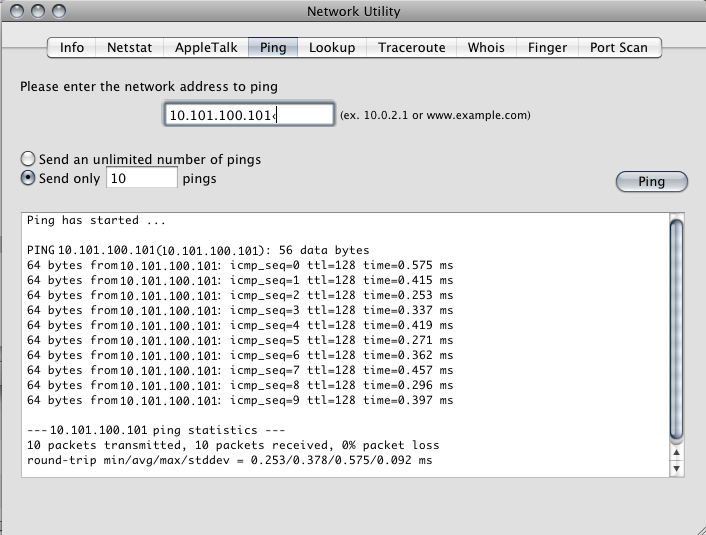Open the Port Scan tab
This screenshot has width=706, height=535.
click(x=618, y=47)
